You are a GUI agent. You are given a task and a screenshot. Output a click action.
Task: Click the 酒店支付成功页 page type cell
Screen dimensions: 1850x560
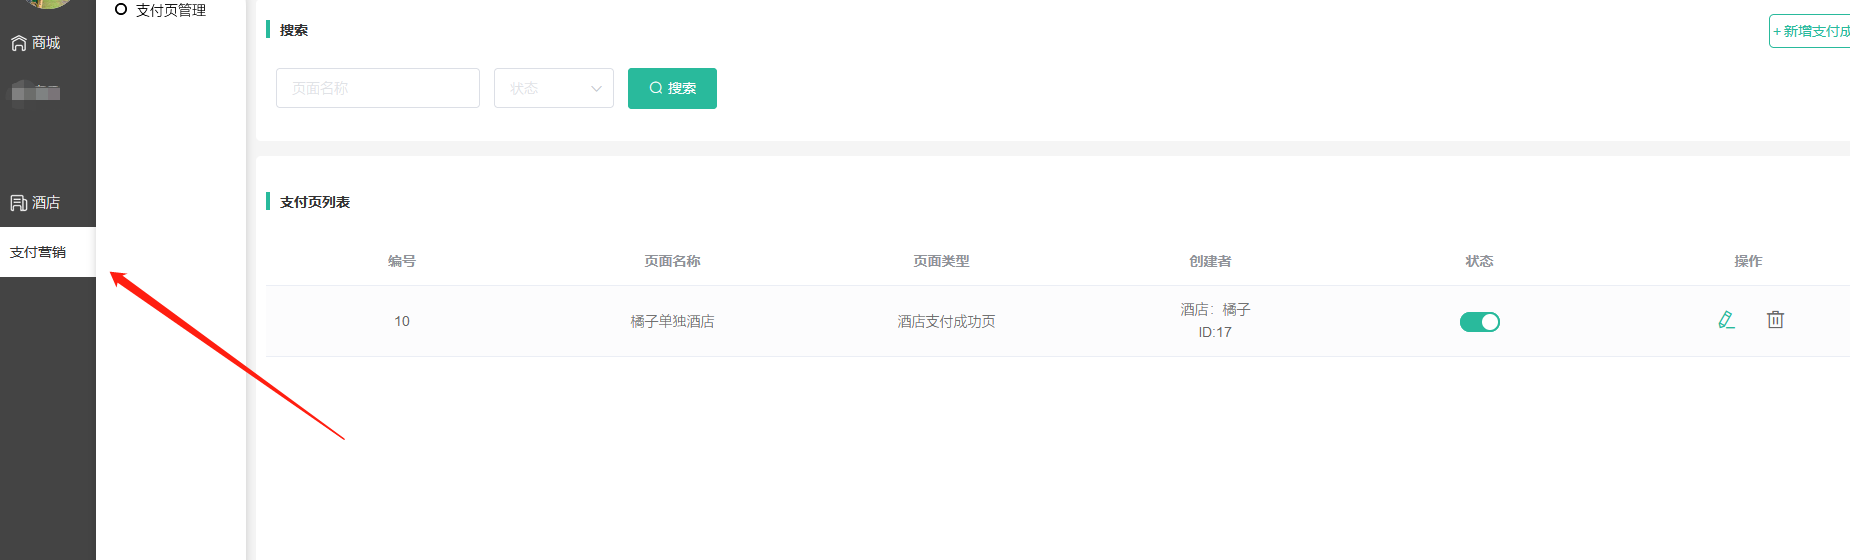[x=945, y=321]
